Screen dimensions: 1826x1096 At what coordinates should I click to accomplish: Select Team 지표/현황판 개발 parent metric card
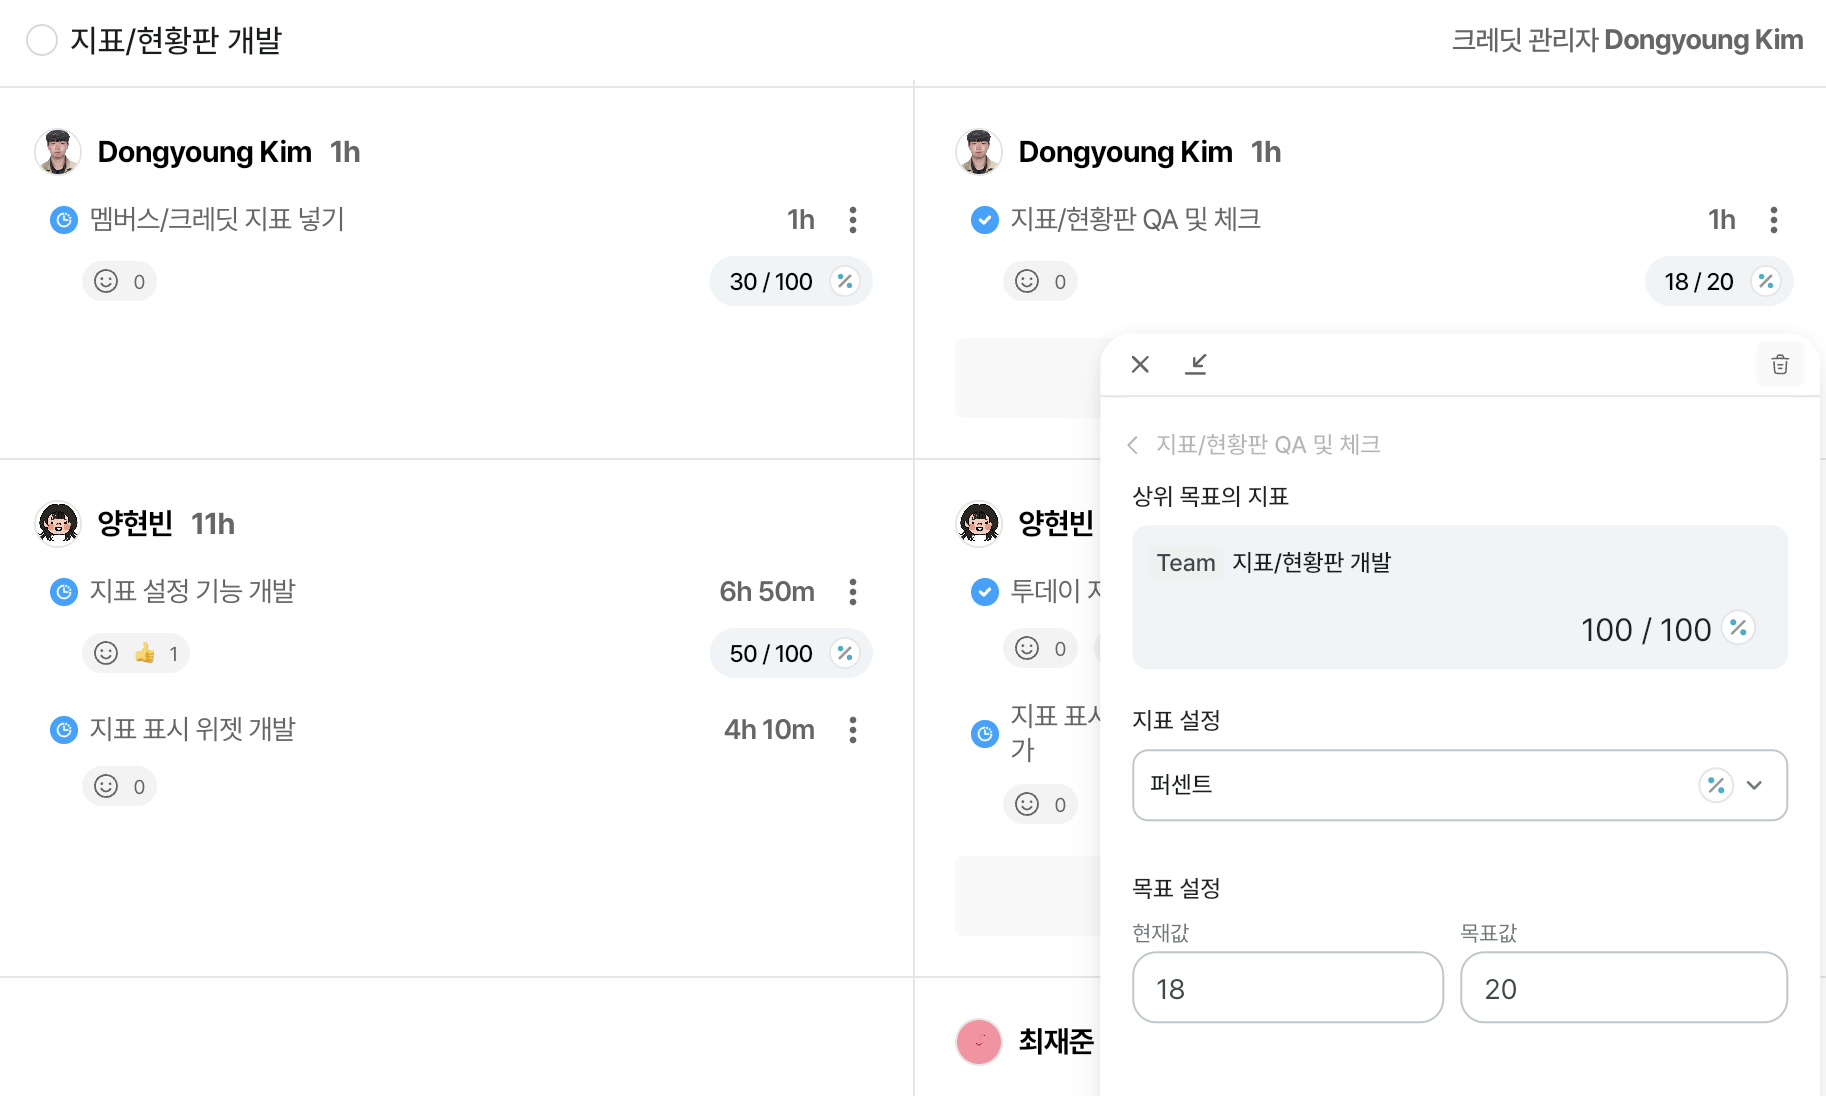pyautogui.click(x=1460, y=597)
